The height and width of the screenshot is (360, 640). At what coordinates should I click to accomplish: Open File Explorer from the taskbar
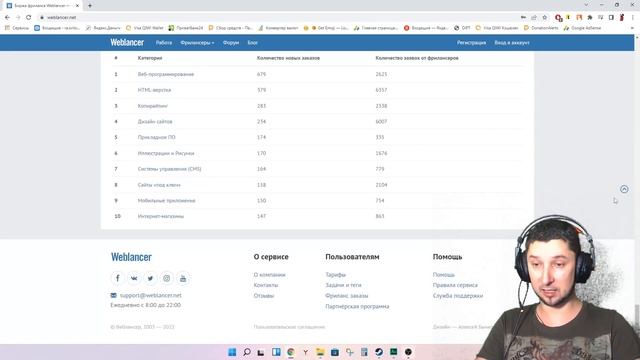tap(320, 352)
